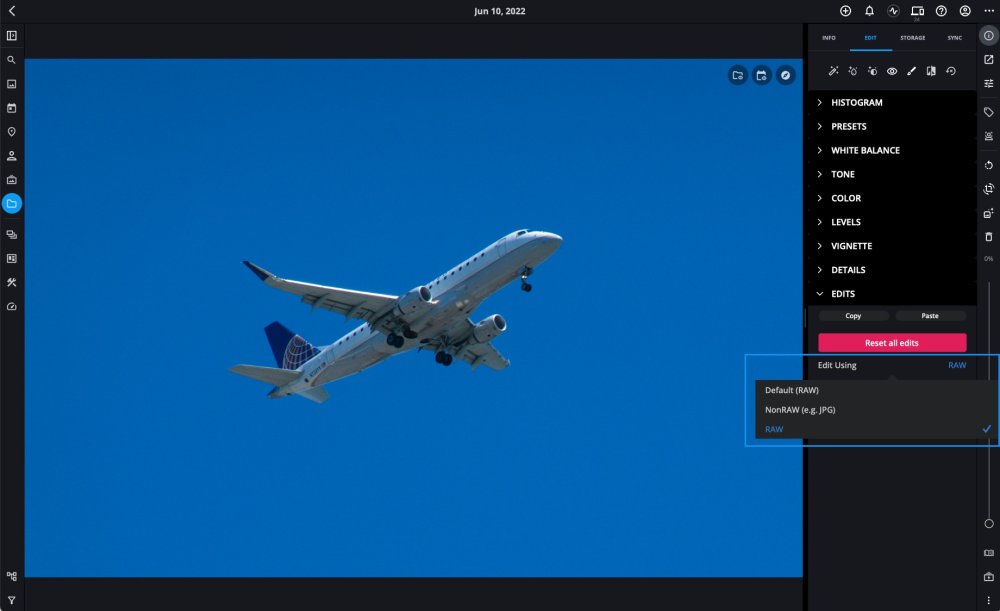The height and width of the screenshot is (611, 1000).
Task: Click the Copy edits button
Action: [853, 316]
